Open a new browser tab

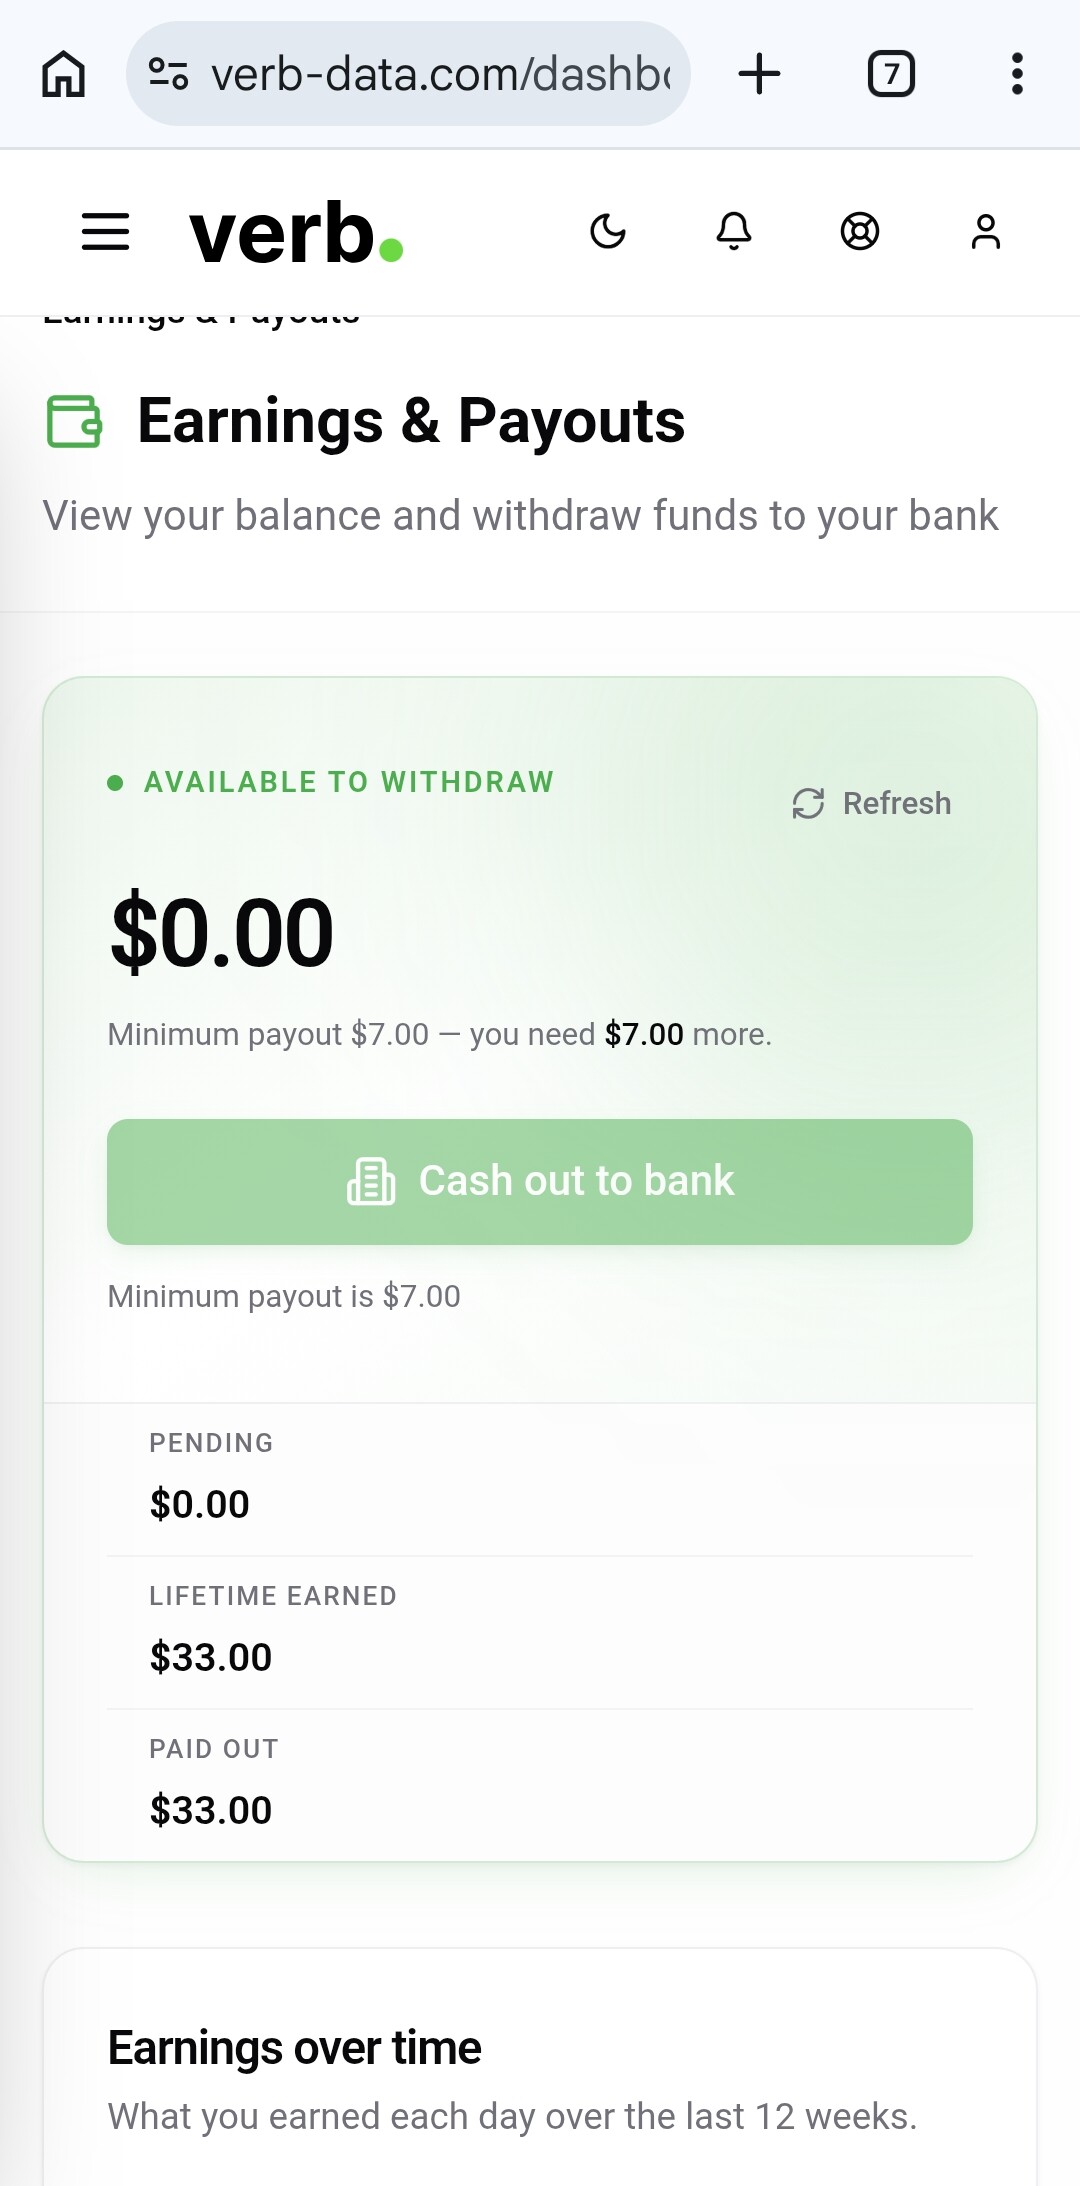[760, 74]
